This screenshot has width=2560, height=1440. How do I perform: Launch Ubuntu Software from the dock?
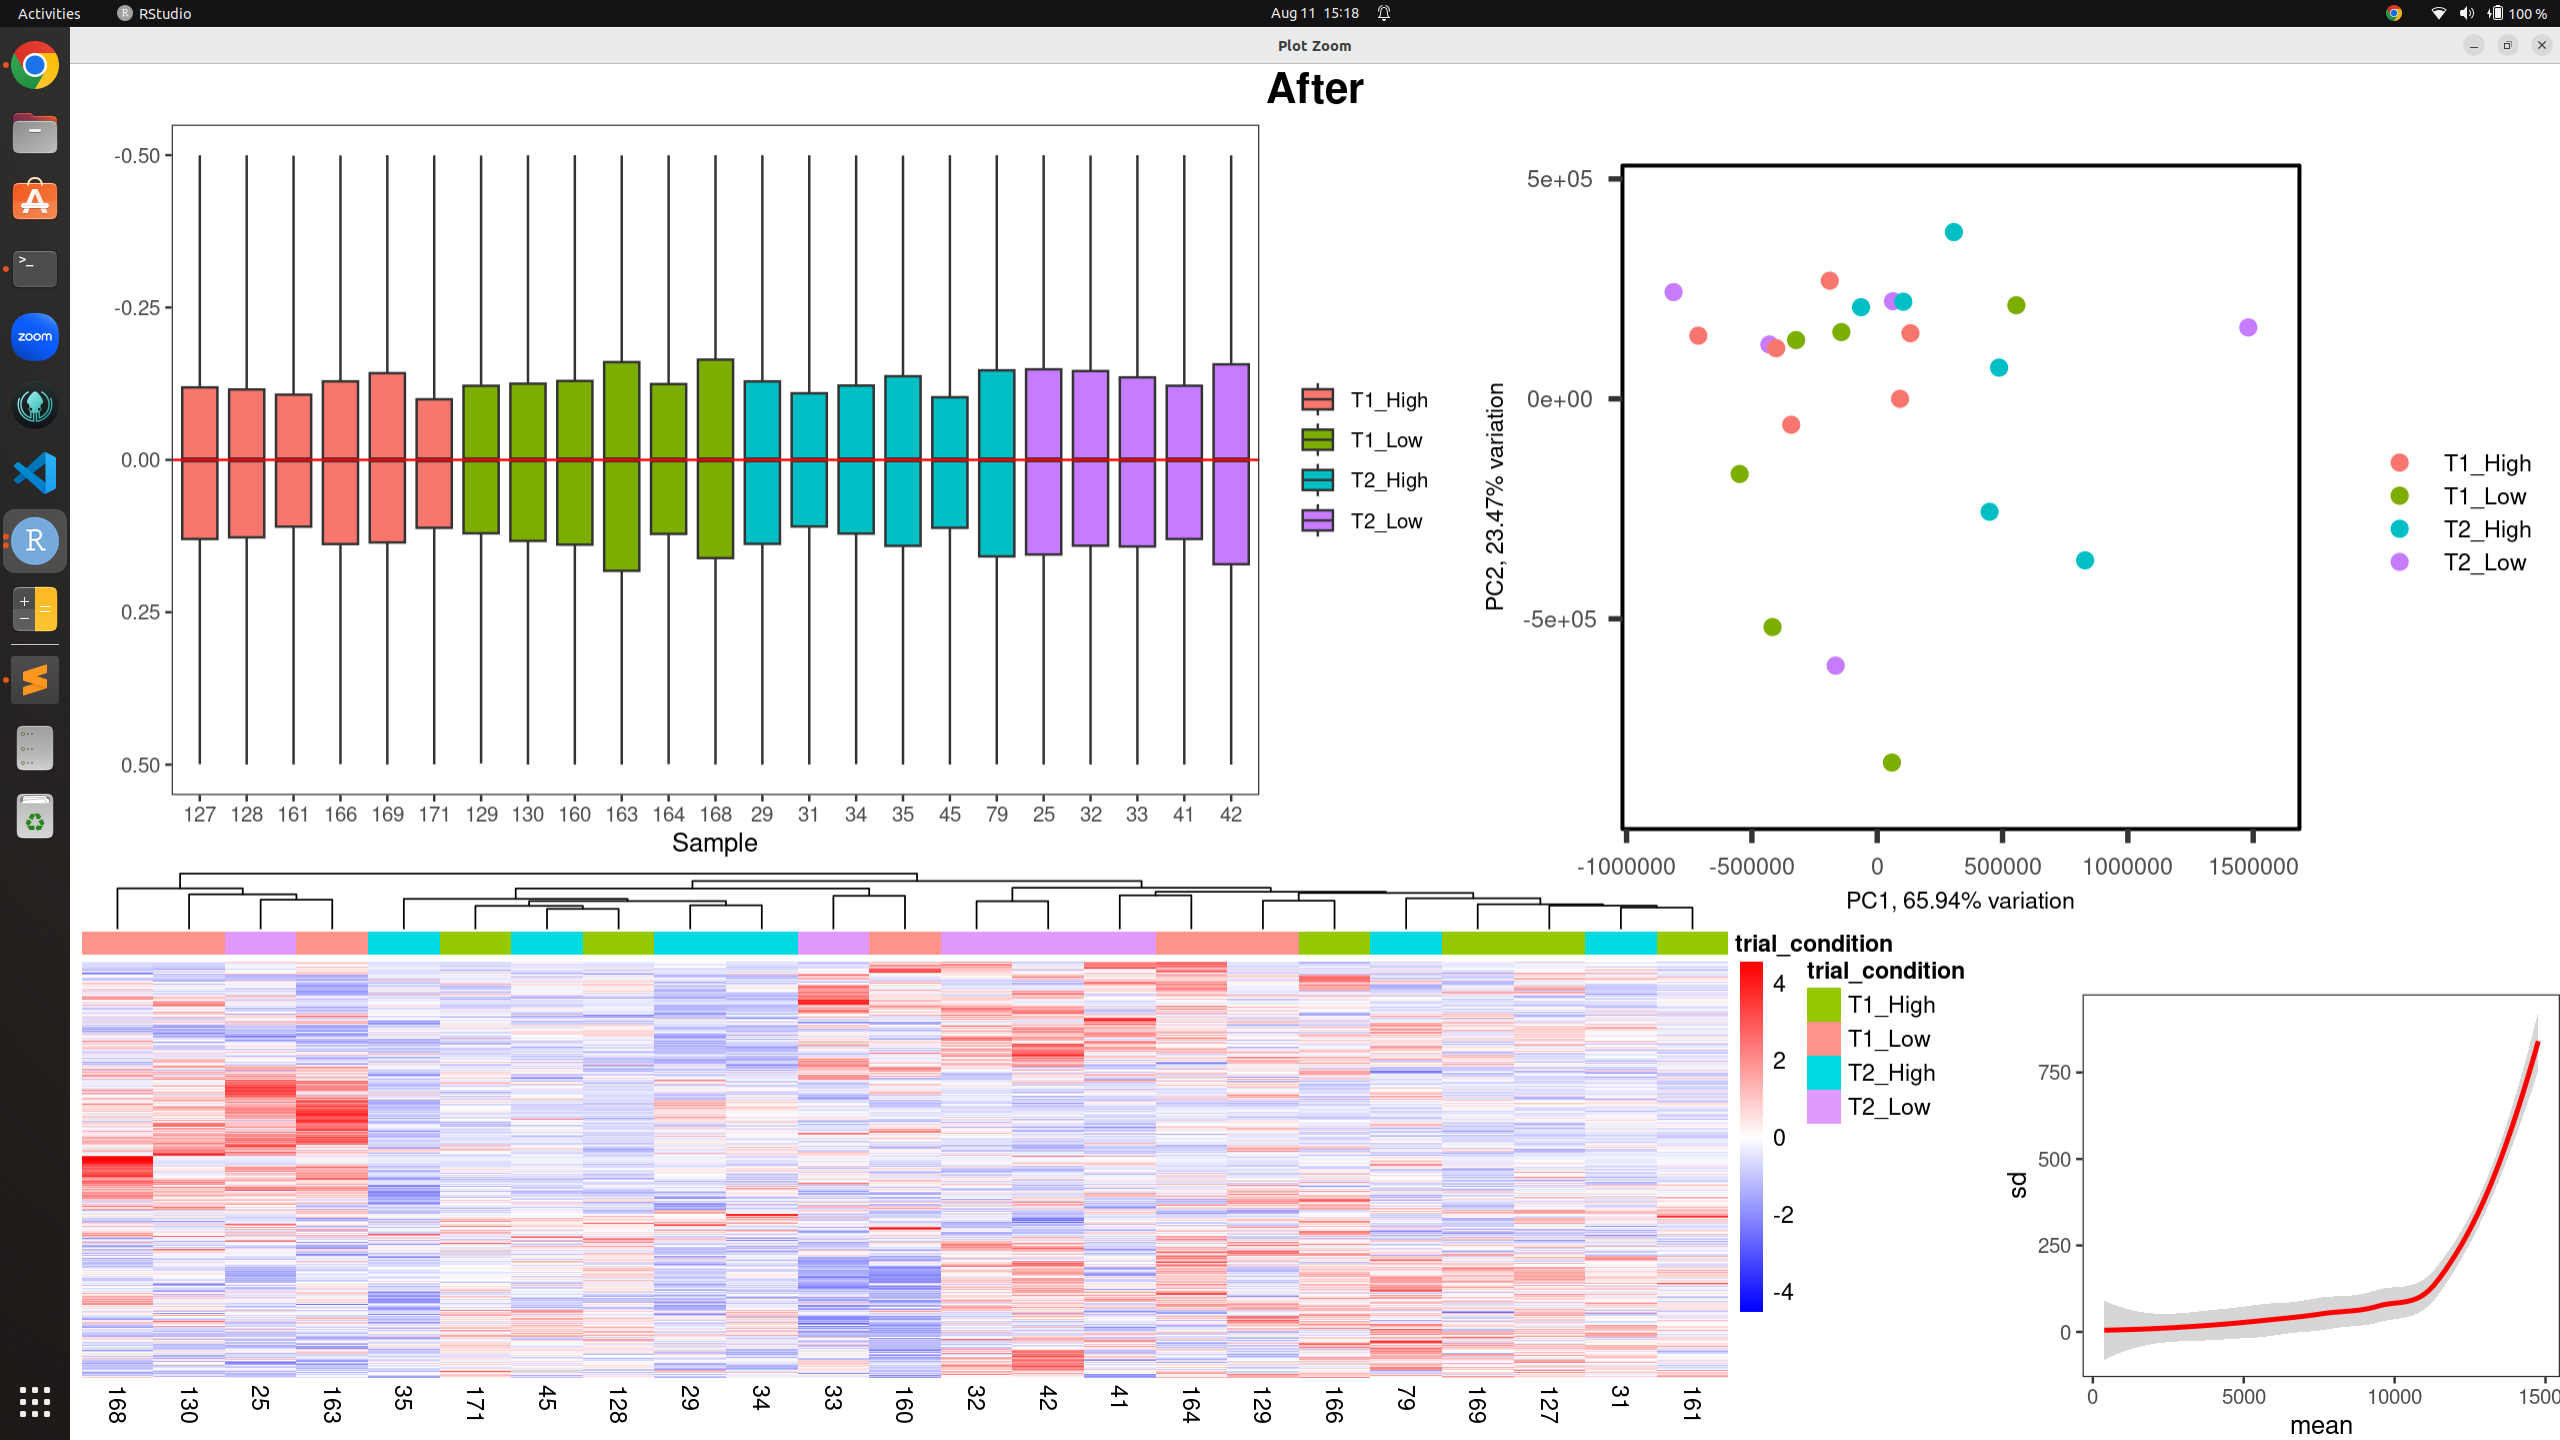(35, 201)
